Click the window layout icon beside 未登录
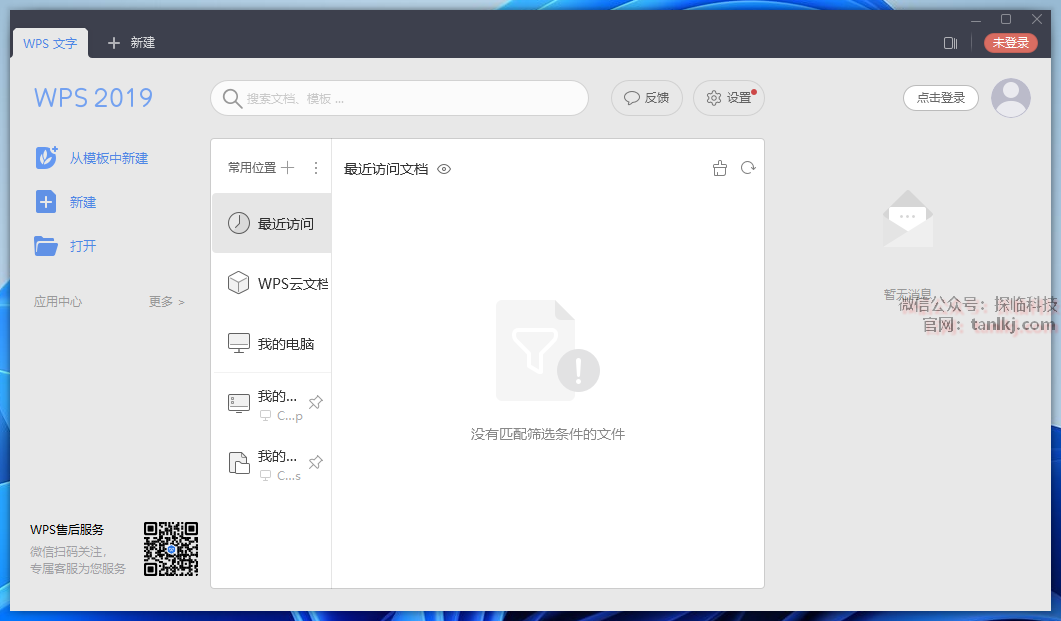The height and width of the screenshot is (621, 1061). (950, 43)
